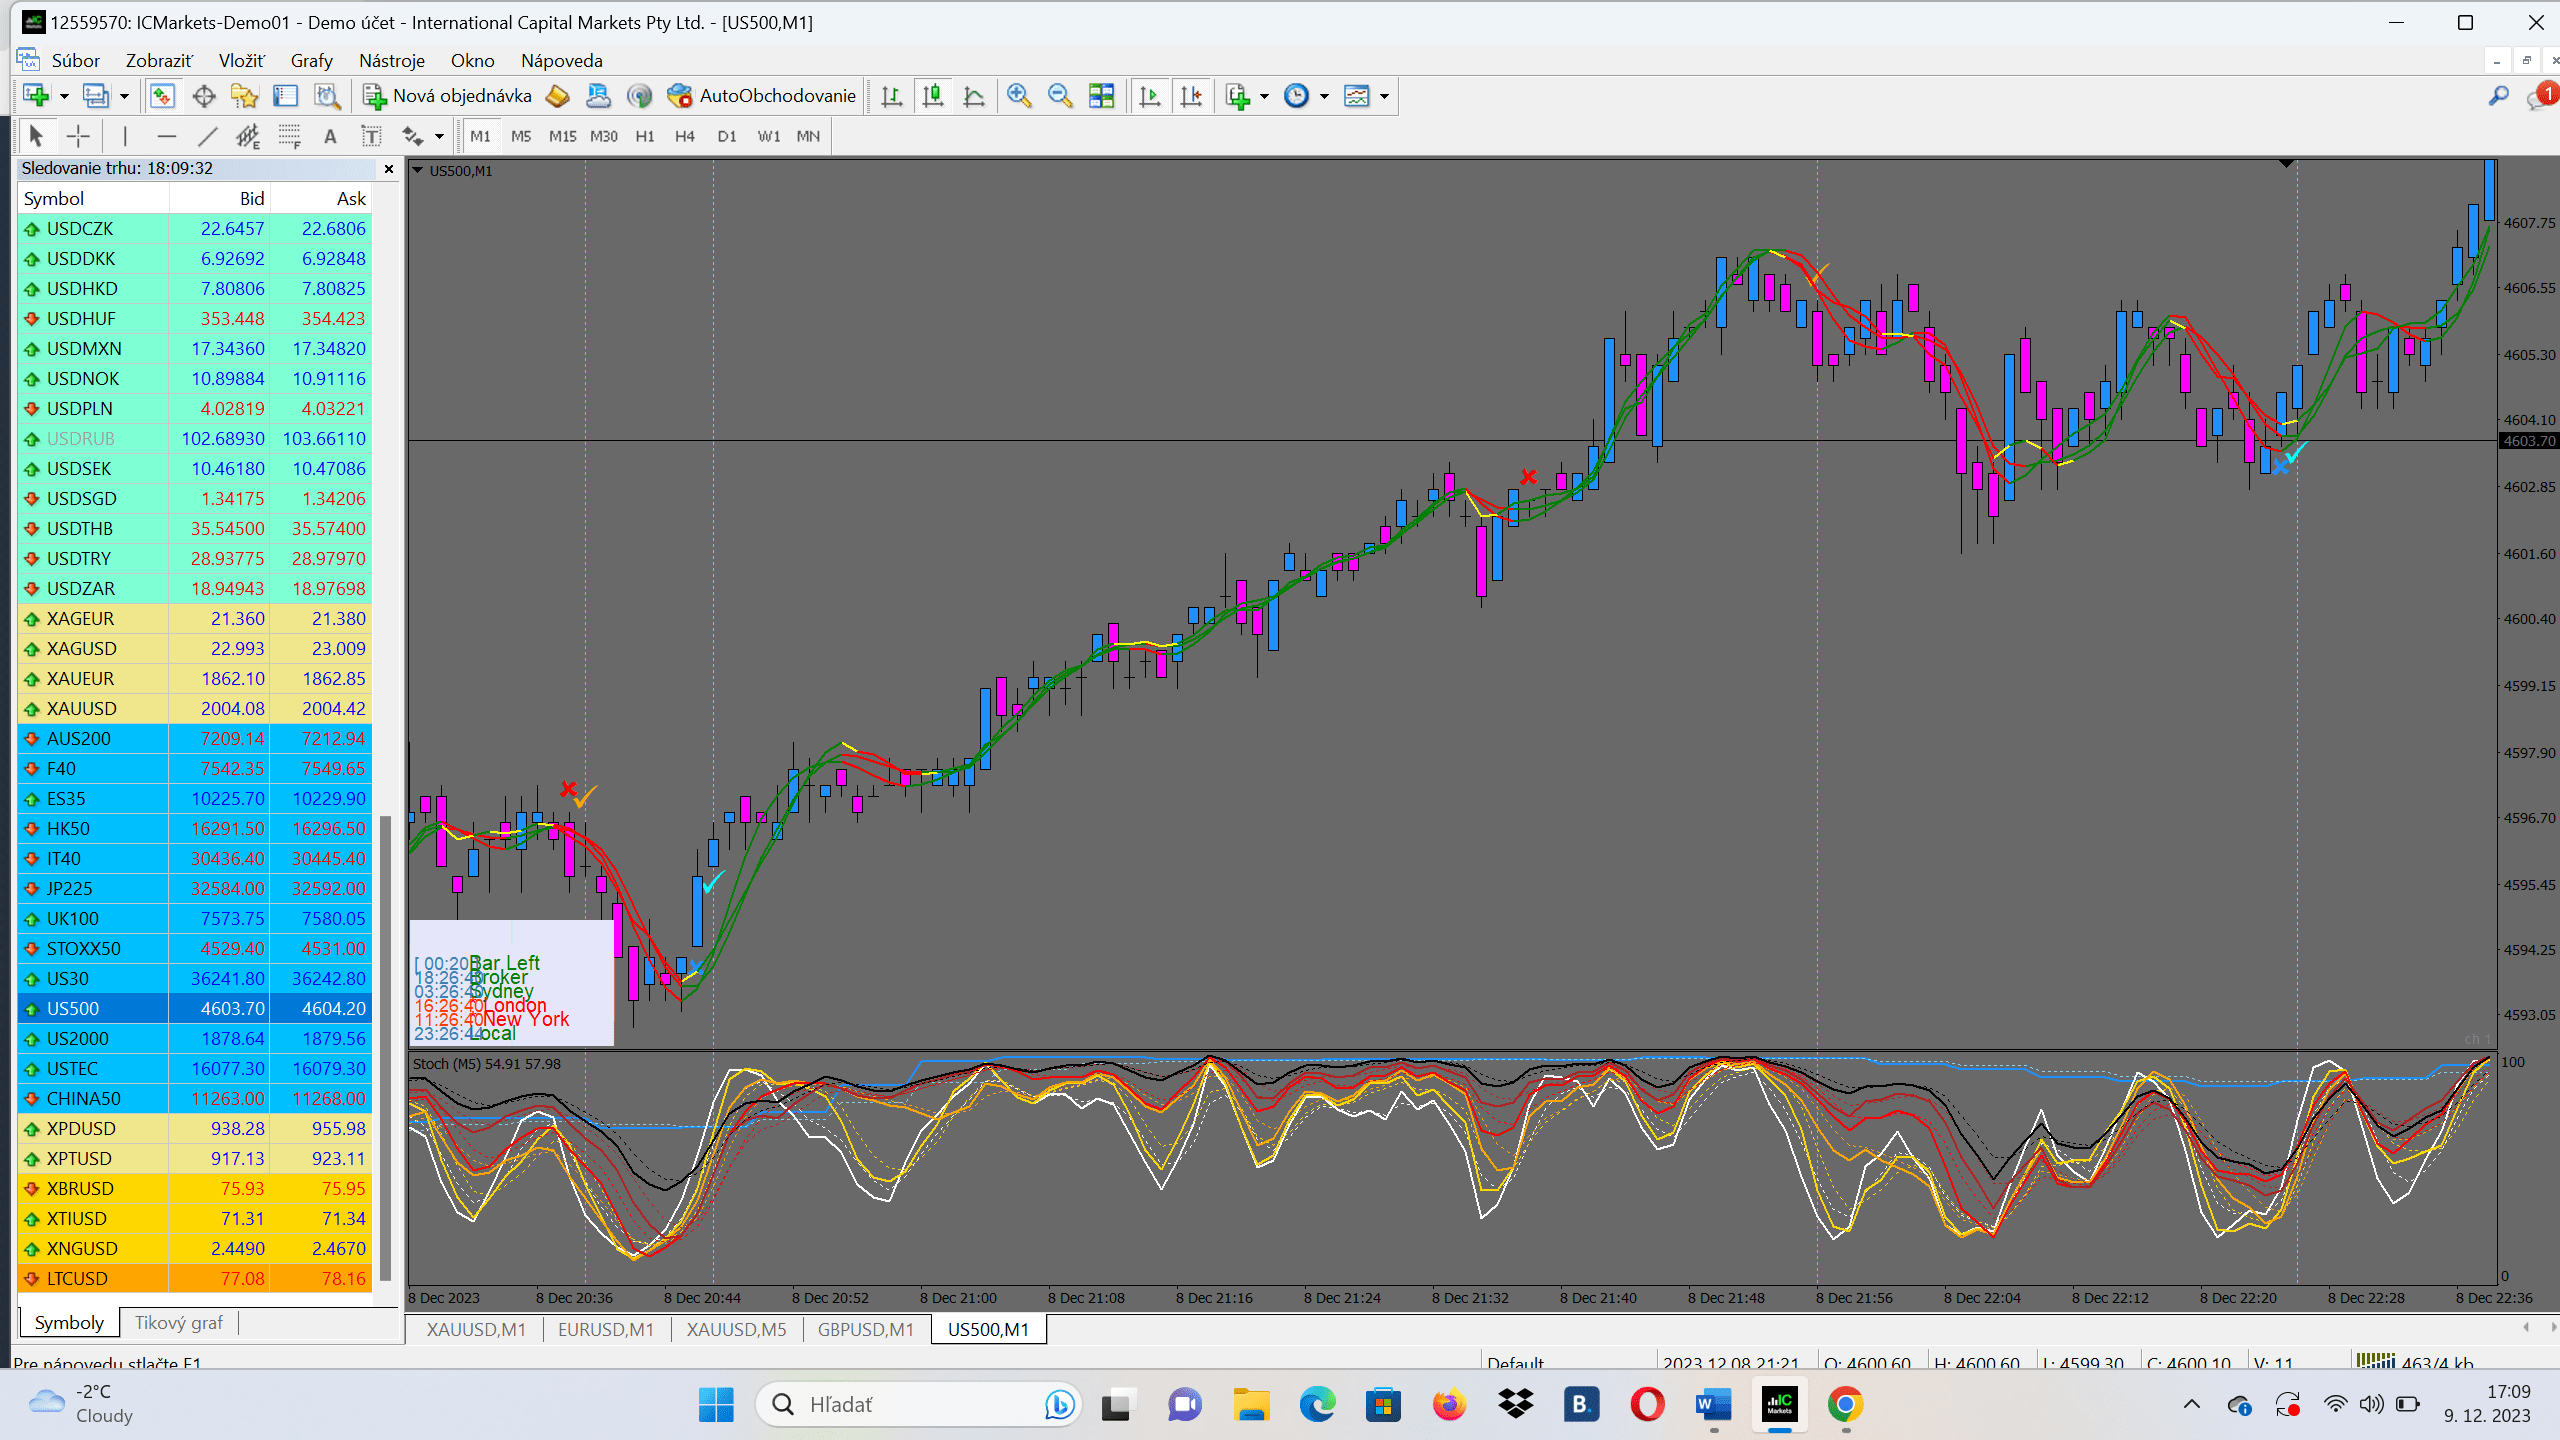Select the Trendline drawing tool
Viewport: 2560px width, 1440px height.
[x=207, y=136]
